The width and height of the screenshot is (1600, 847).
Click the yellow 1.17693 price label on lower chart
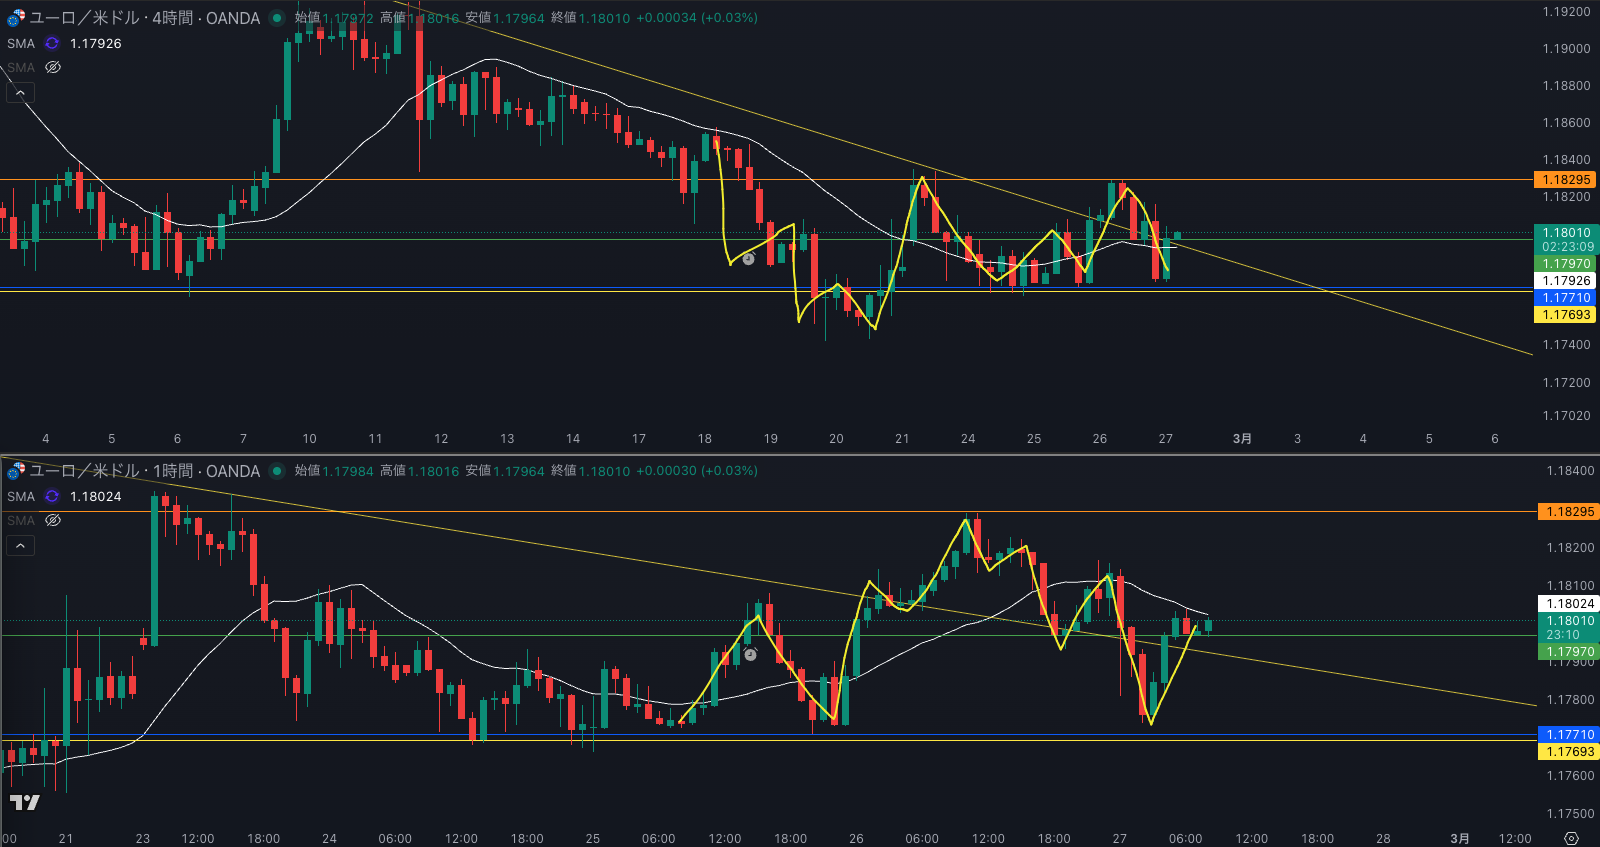(x=1570, y=752)
